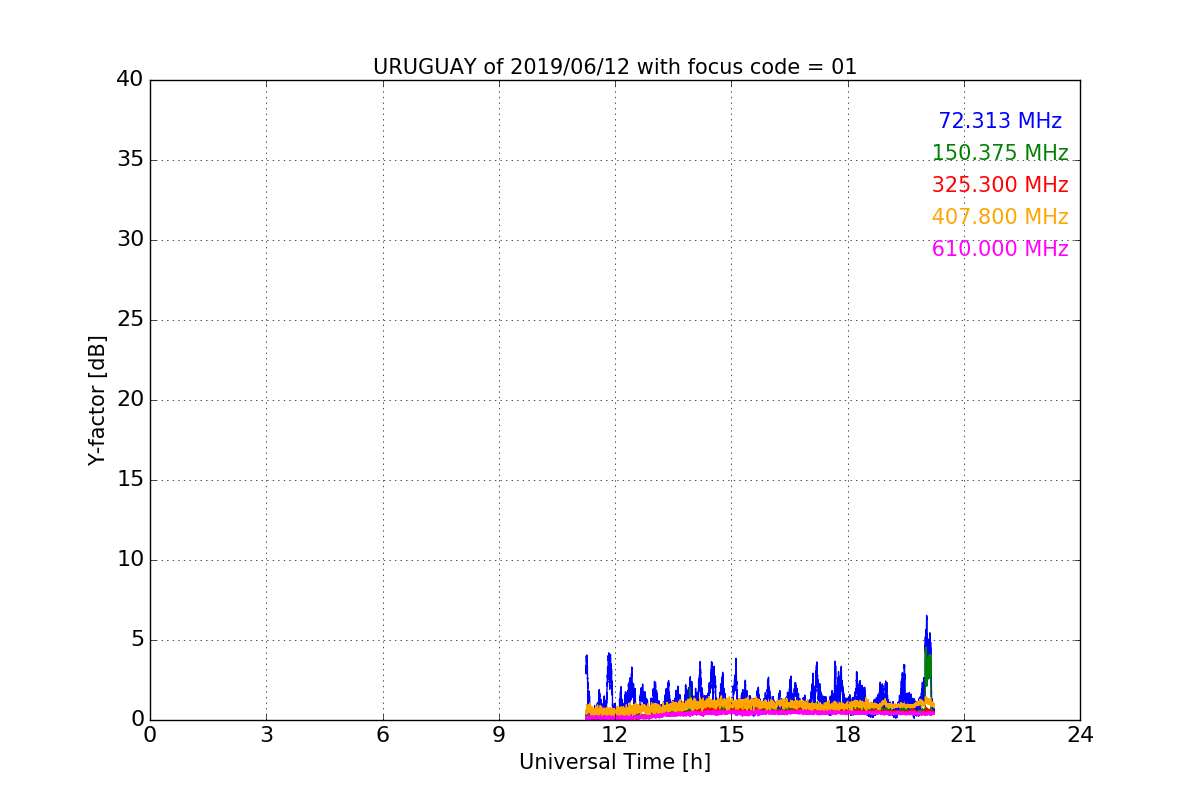The width and height of the screenshot is (1200, 800).
Task: Click the 5 tick on the Y axis
Action: [x=136, y=640]
